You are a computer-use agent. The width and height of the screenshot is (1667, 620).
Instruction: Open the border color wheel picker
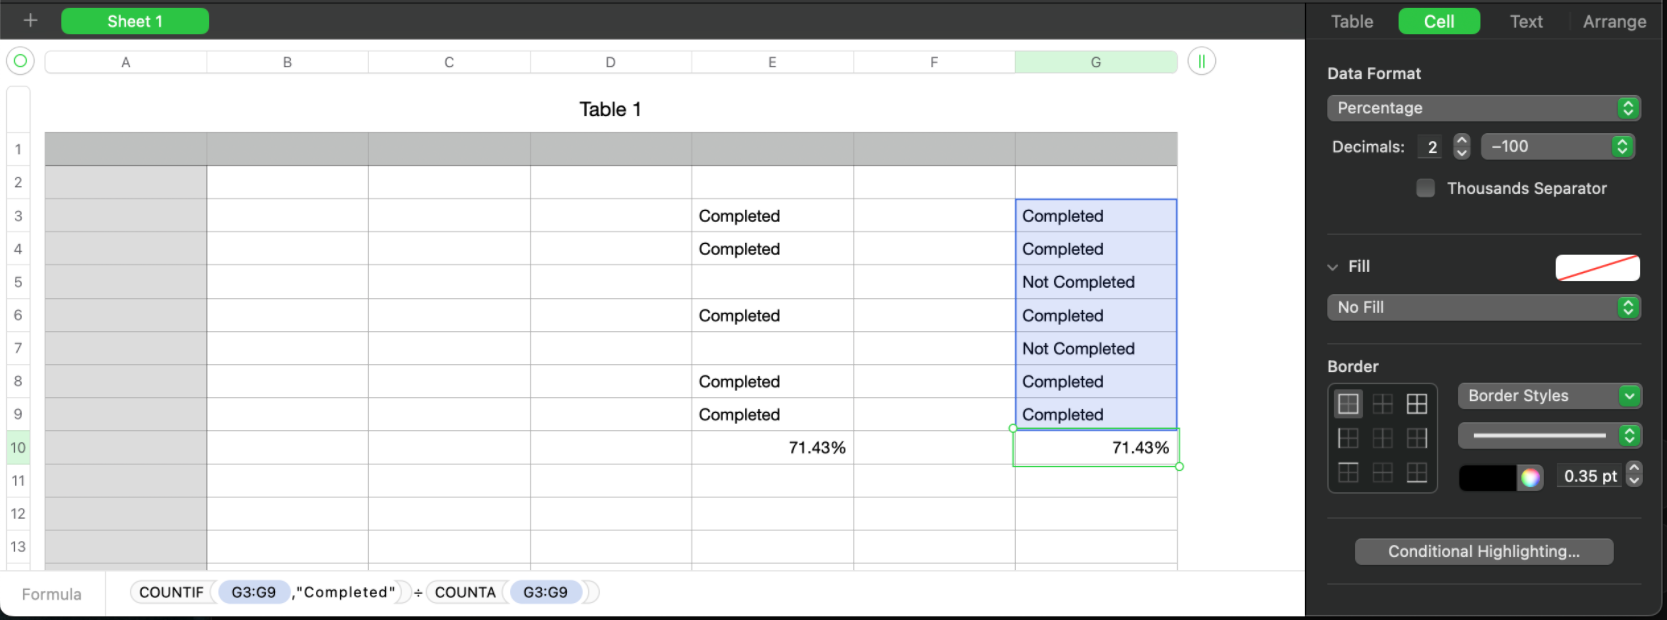(1530, 477)
